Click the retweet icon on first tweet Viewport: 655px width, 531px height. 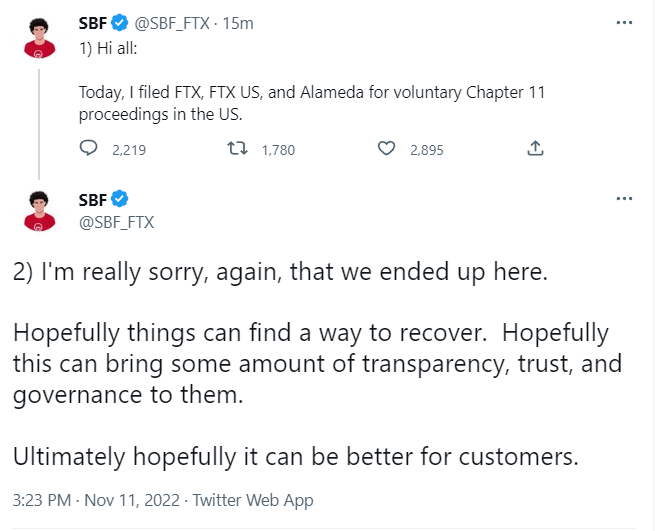(x=238, y=149)
